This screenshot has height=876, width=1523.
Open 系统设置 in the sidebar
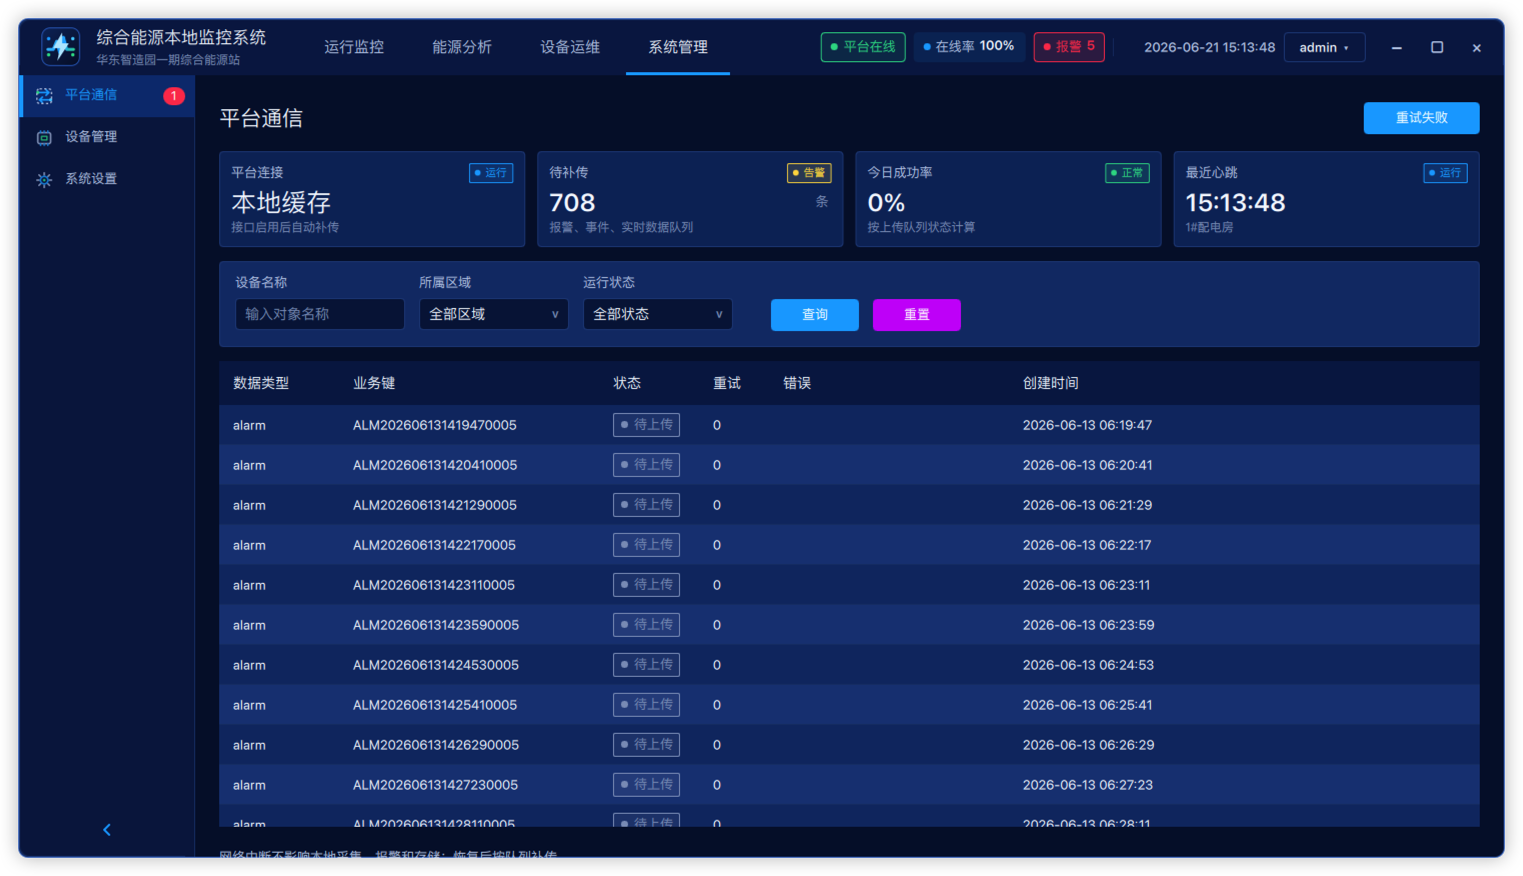click(x=107, y=179)
